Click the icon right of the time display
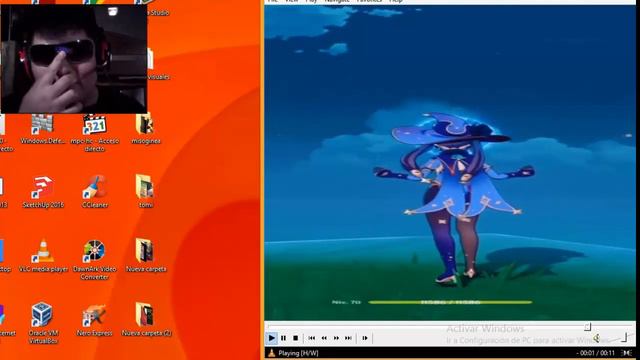640x360 pixels. point(627,353)
